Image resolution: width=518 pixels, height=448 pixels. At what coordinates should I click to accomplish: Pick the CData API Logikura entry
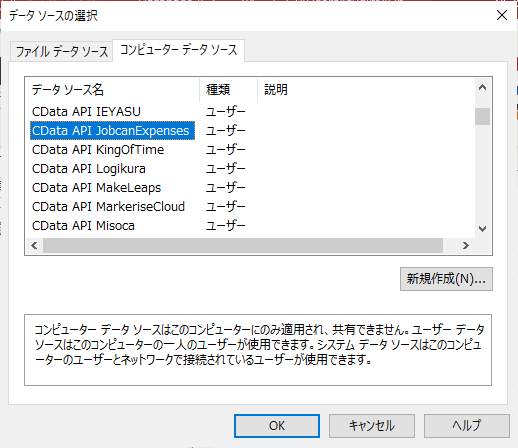[89, 169]
